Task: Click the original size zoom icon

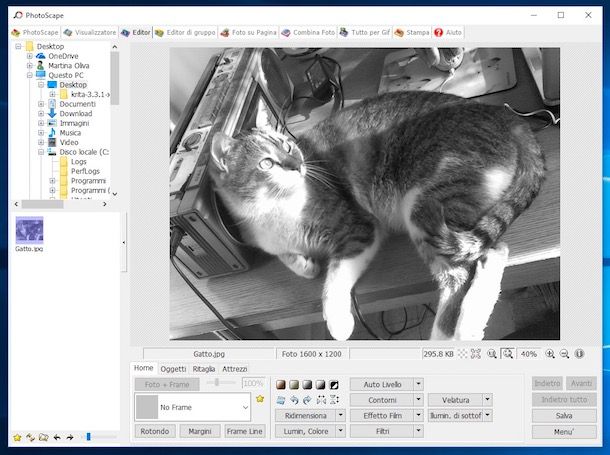Action: point(492,354)
